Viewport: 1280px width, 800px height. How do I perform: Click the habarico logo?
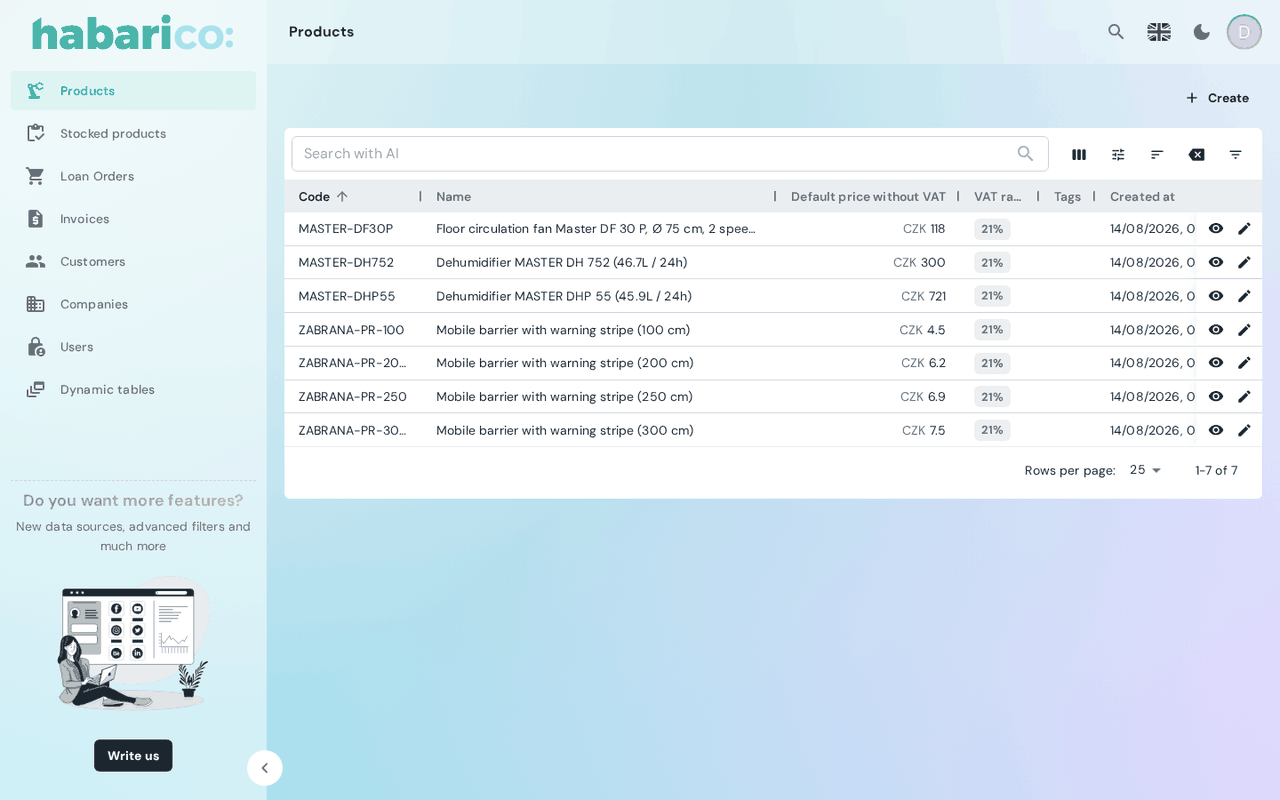(133, 33)
